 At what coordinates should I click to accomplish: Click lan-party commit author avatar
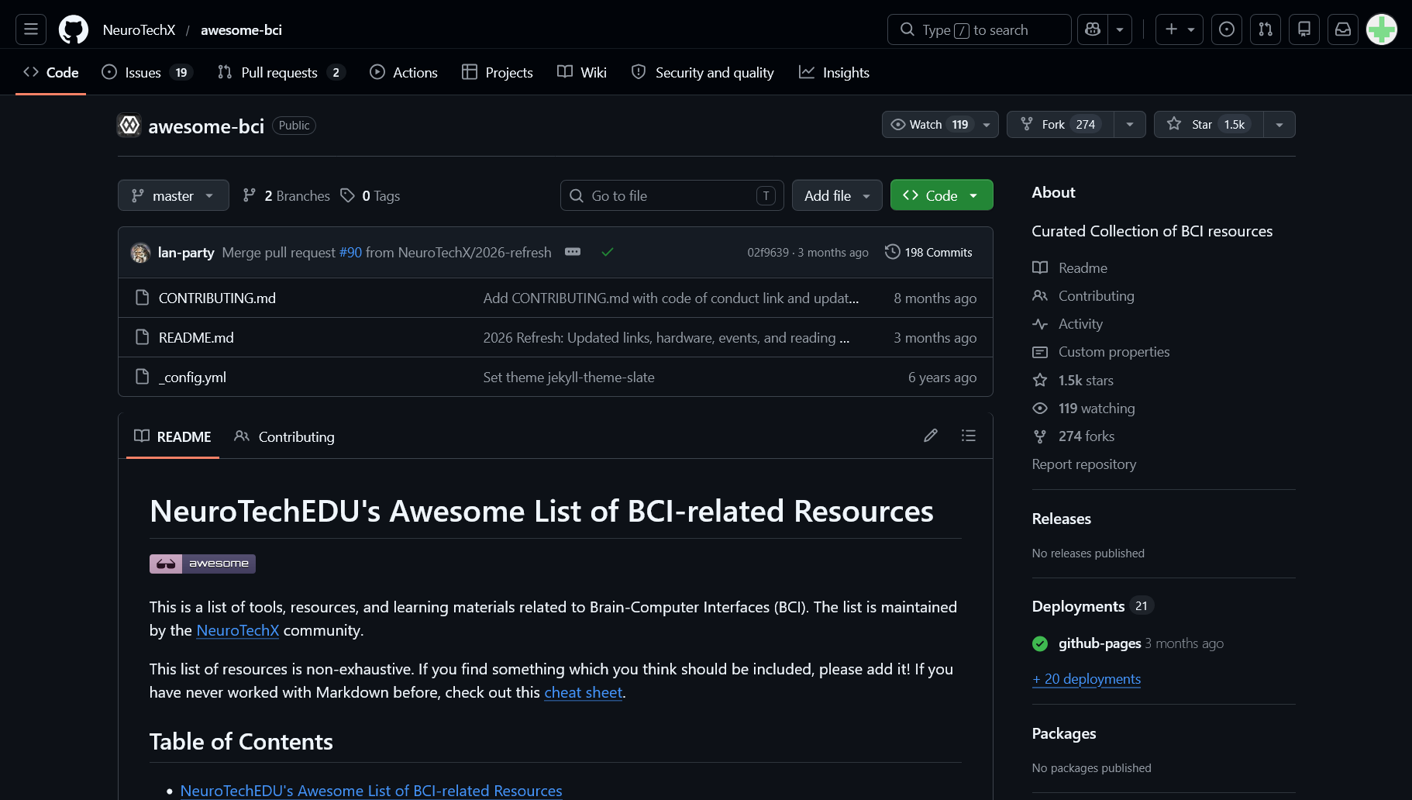(x=140, y=253)
